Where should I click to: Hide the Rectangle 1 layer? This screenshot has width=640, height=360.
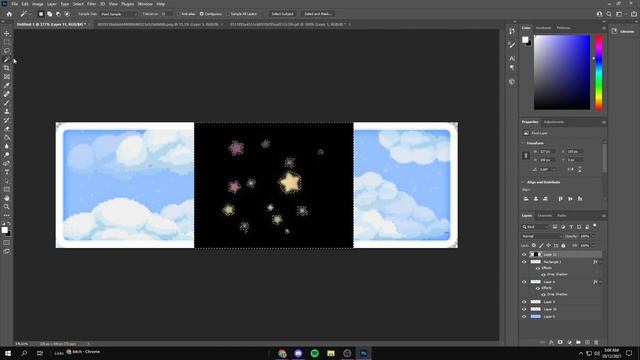(524, 262)
